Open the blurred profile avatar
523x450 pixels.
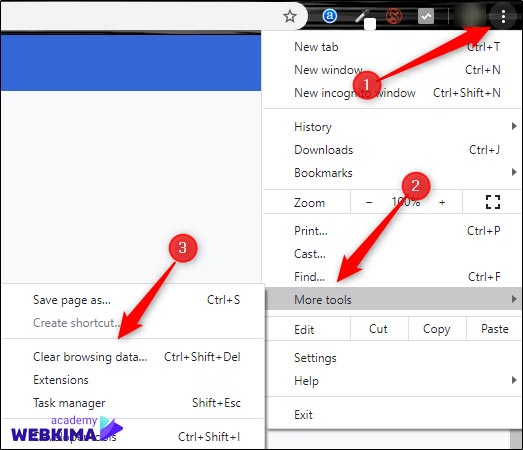pos(471,16)
